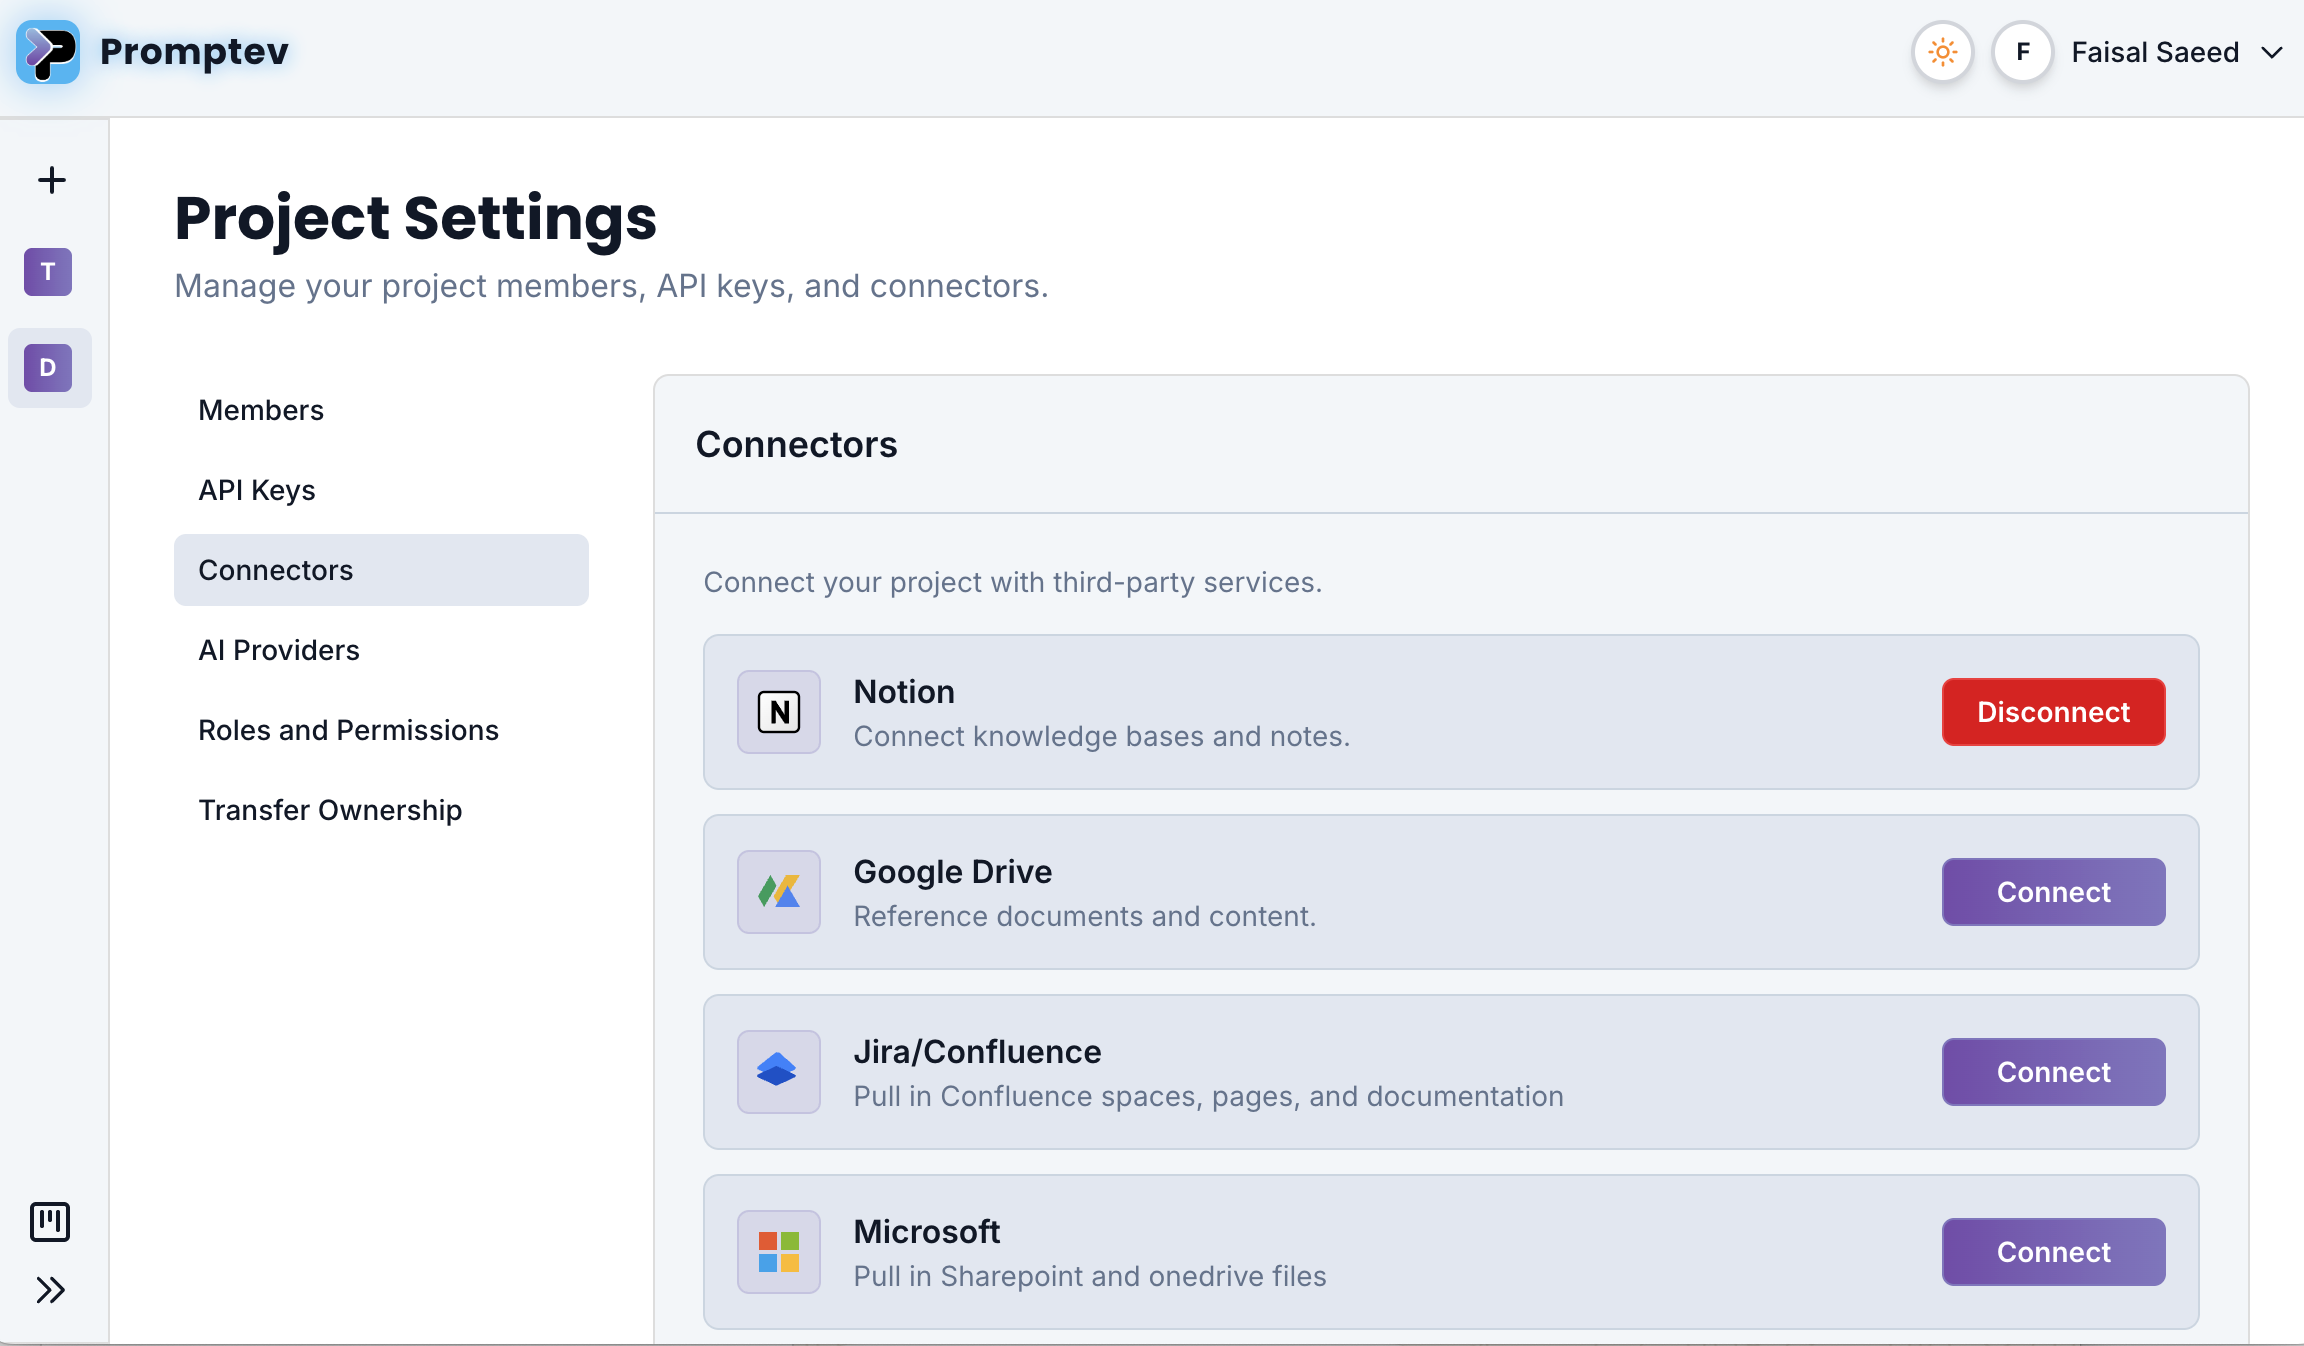This screenshot has height=1346, width=2304.
Task: Disconnect the Notion connector
Action: tap(2053, 712)
